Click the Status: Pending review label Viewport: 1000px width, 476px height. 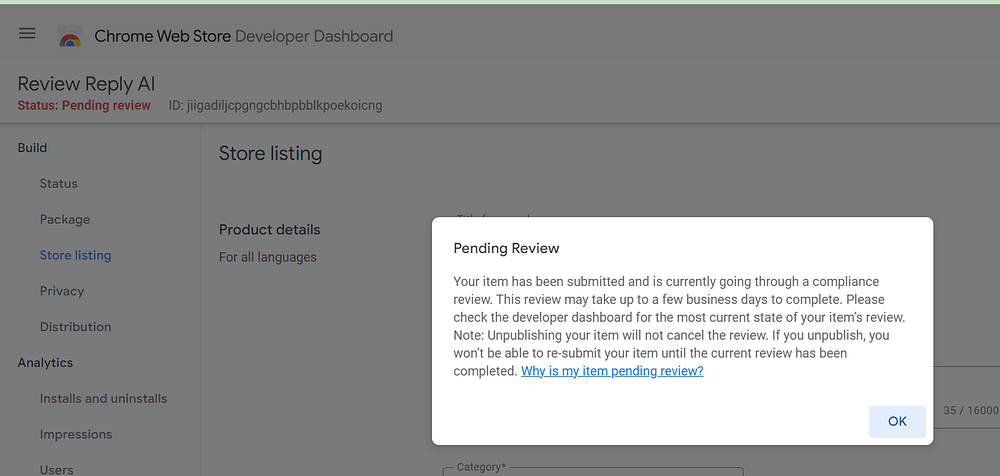(x=84, y=106)
